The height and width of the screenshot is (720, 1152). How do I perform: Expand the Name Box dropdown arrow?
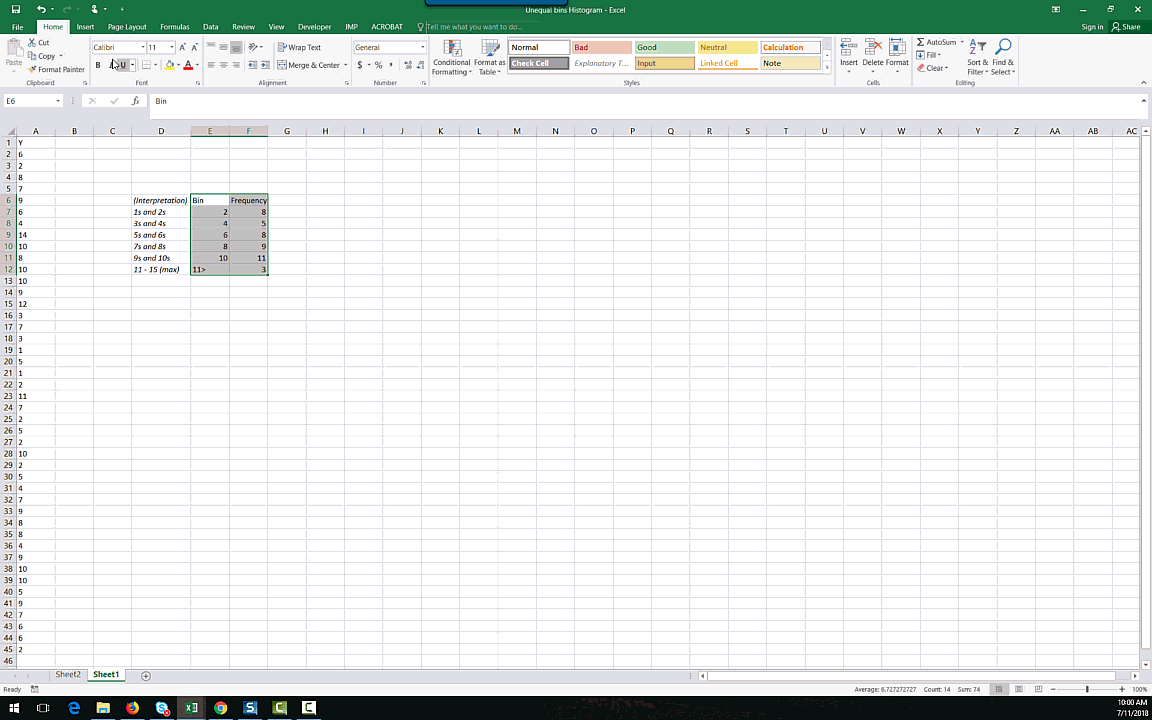(x=57, y=101)
